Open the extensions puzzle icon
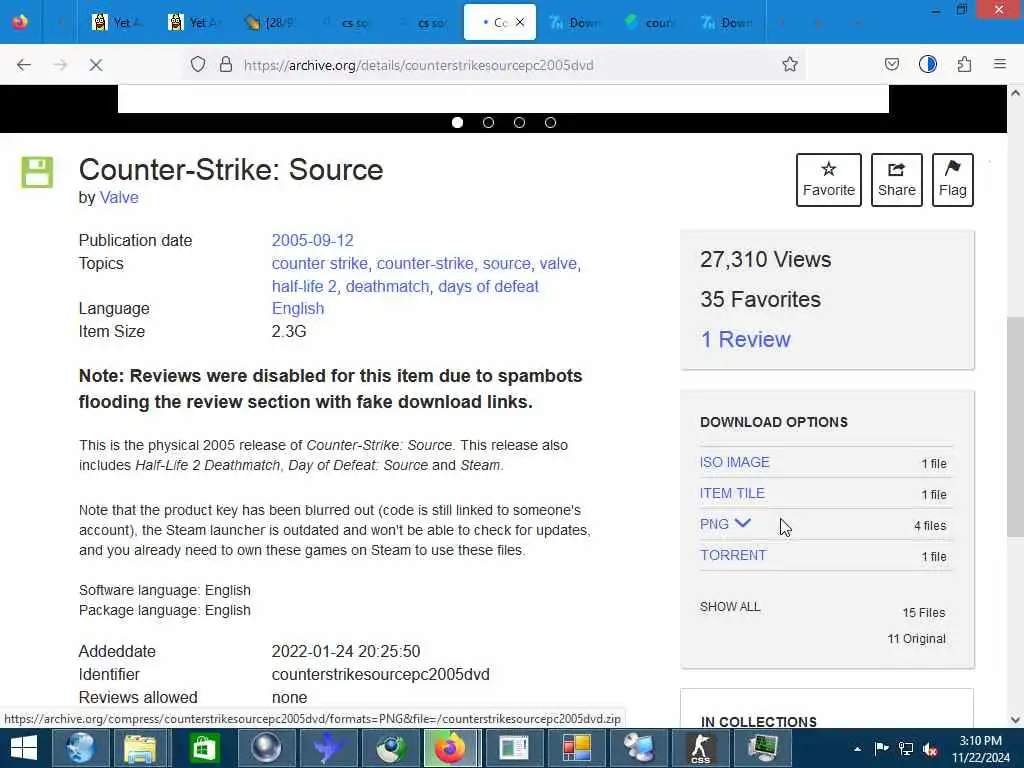This screenshot has height=768, width=1024. coord(965,64)
